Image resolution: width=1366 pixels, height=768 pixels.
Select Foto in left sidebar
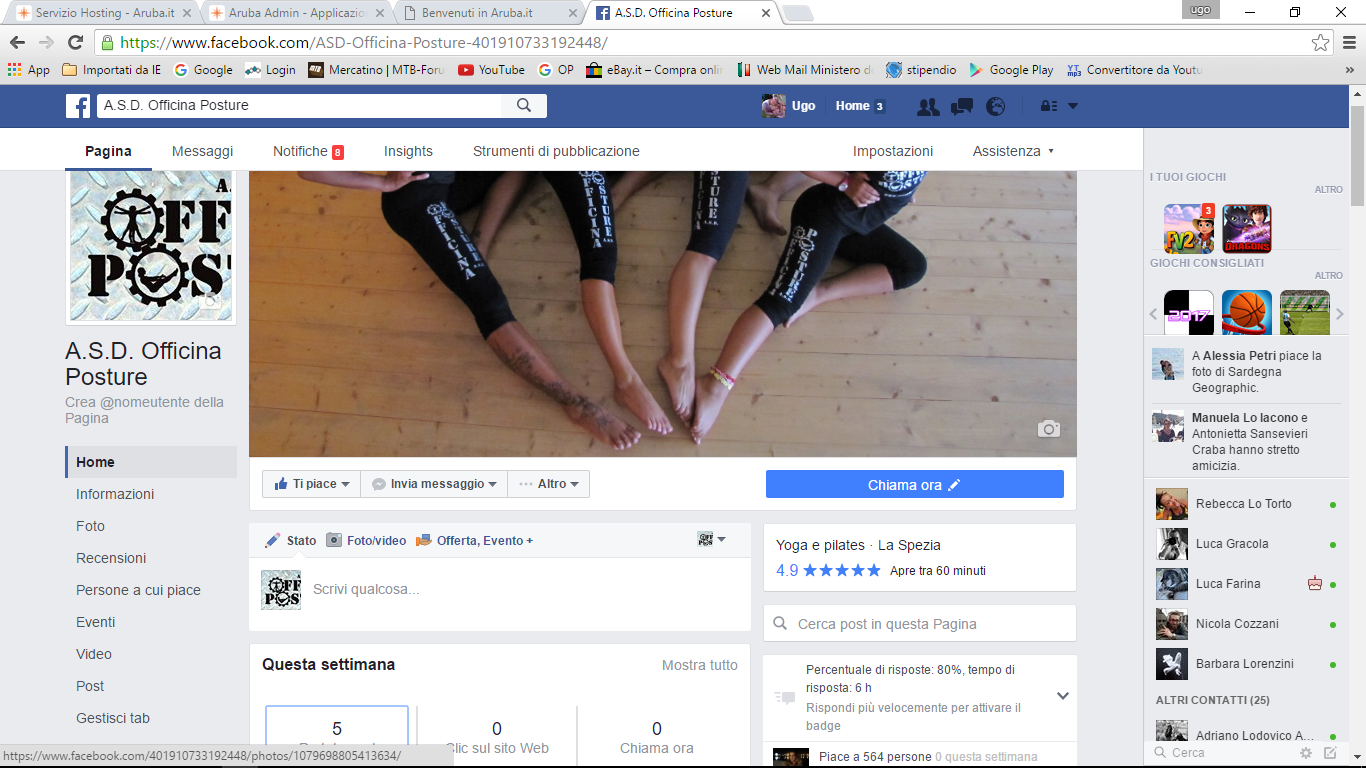pyautogui.click(x=90, y=526)
